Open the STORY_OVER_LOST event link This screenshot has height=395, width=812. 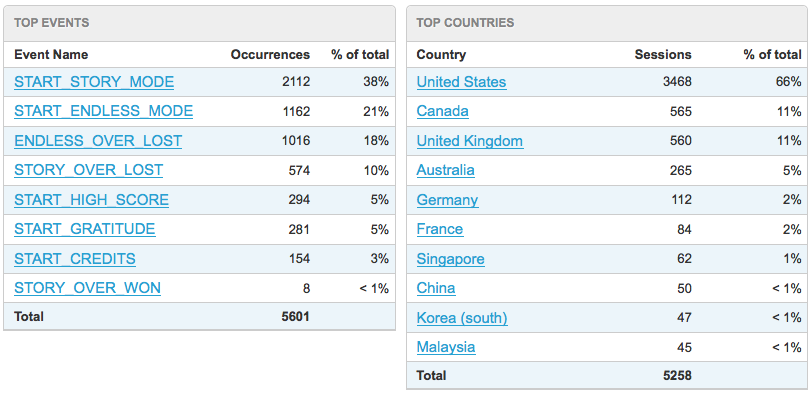point(89,170)
